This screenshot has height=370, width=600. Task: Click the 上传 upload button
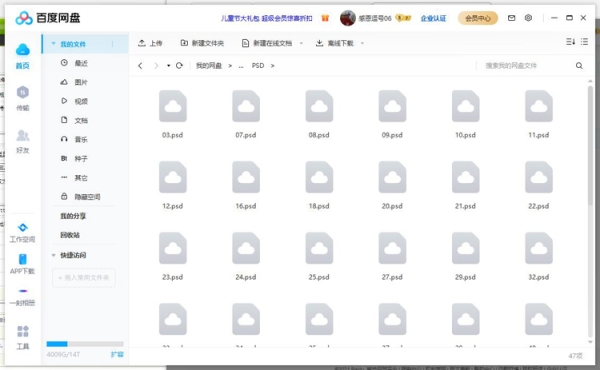tap(150, 43)
